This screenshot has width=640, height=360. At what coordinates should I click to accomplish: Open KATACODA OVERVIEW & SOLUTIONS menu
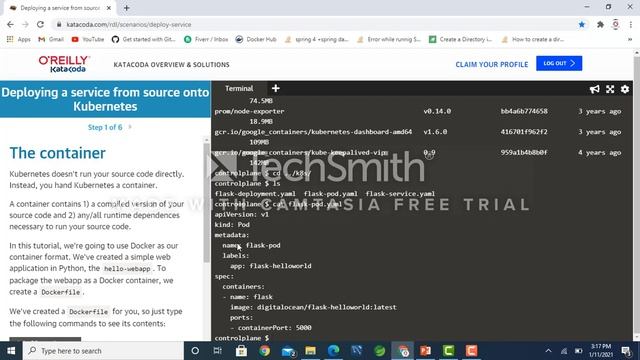[x=171, y=64]
